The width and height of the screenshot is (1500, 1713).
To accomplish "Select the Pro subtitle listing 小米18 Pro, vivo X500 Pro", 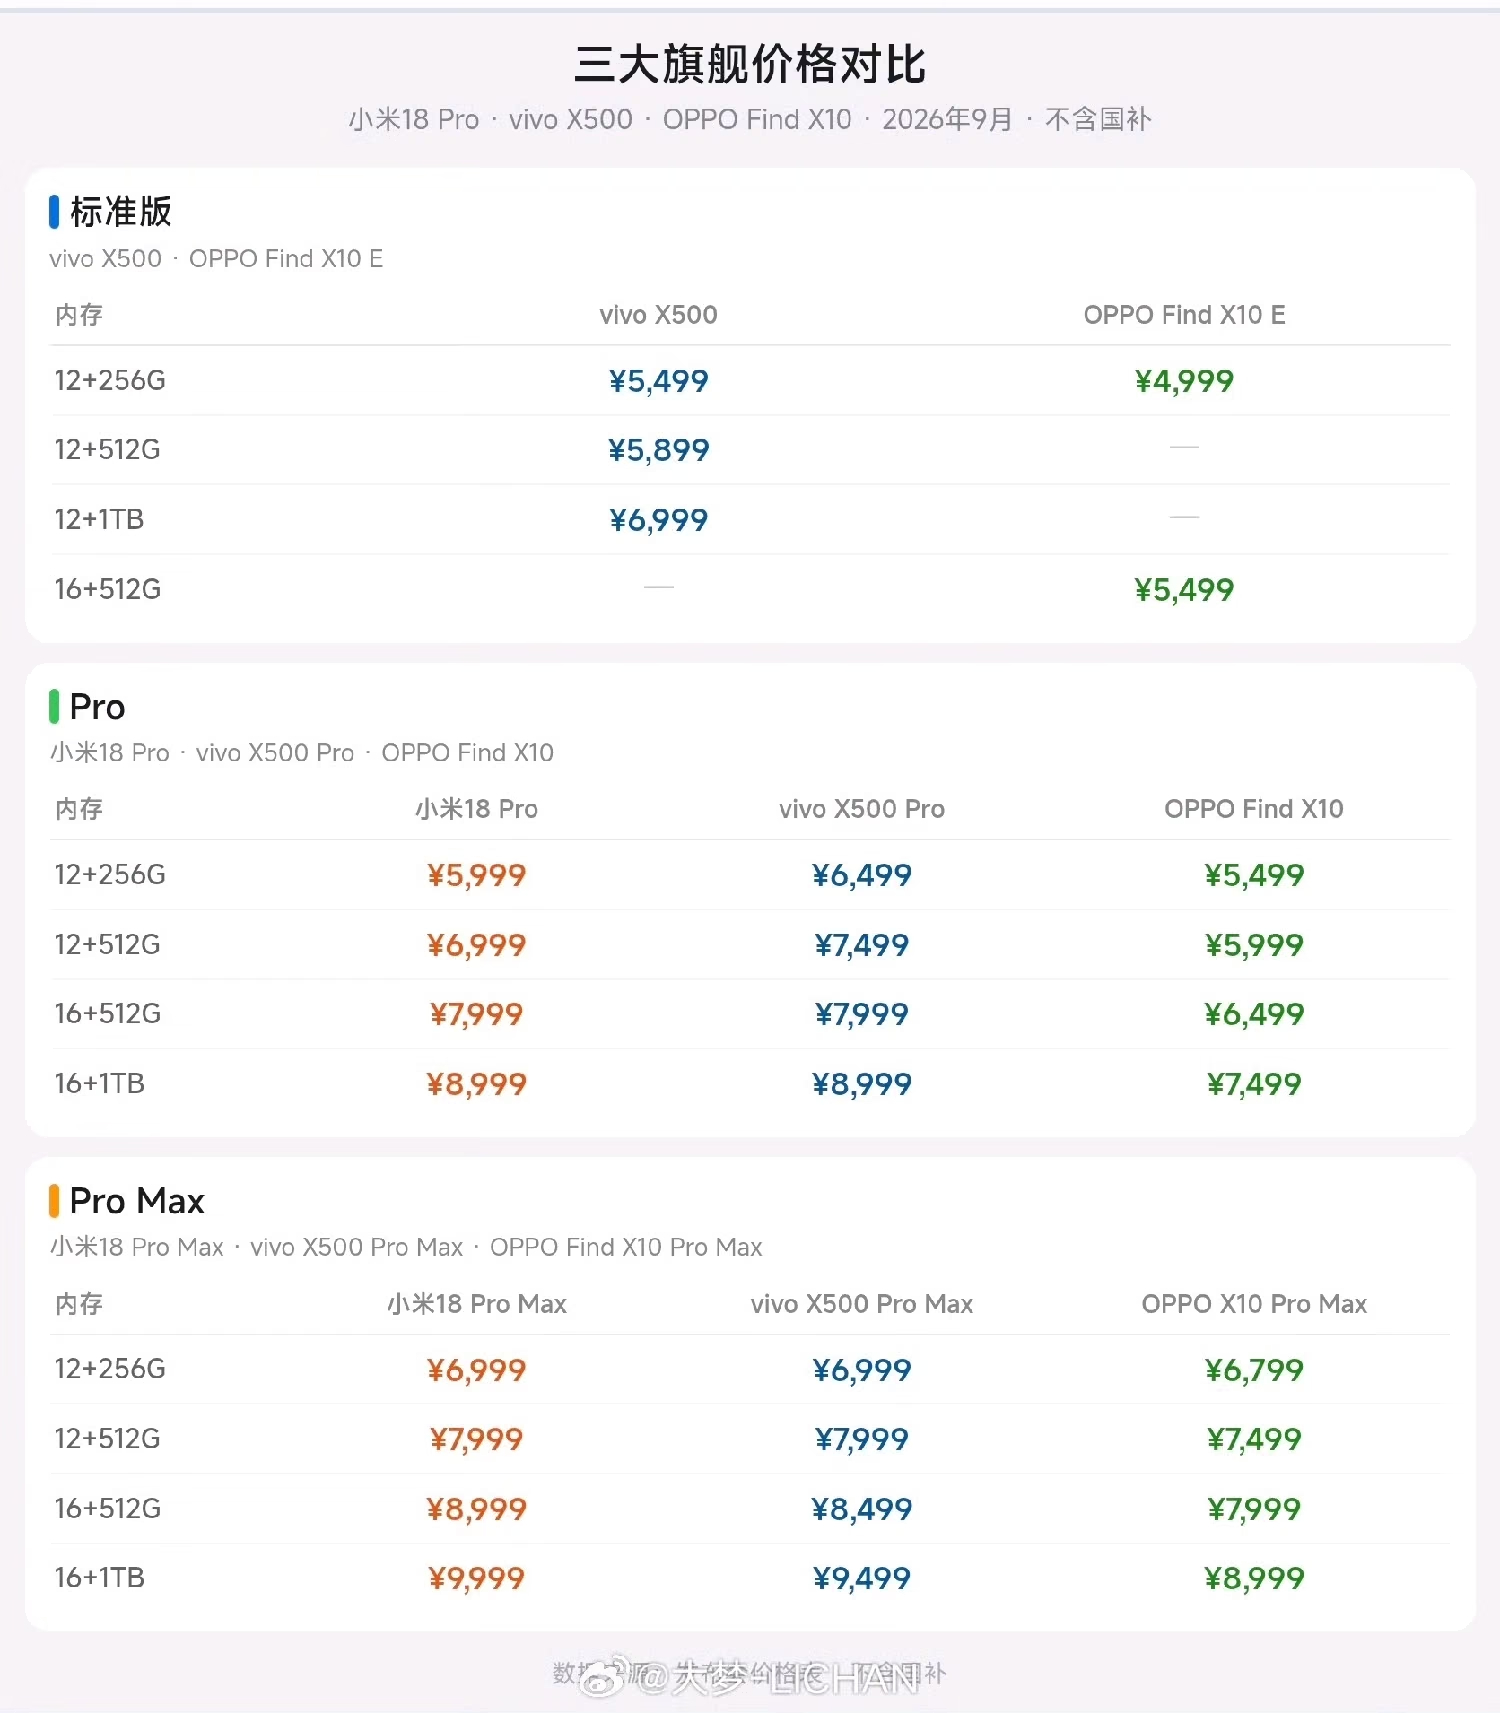I will point(302,753).
